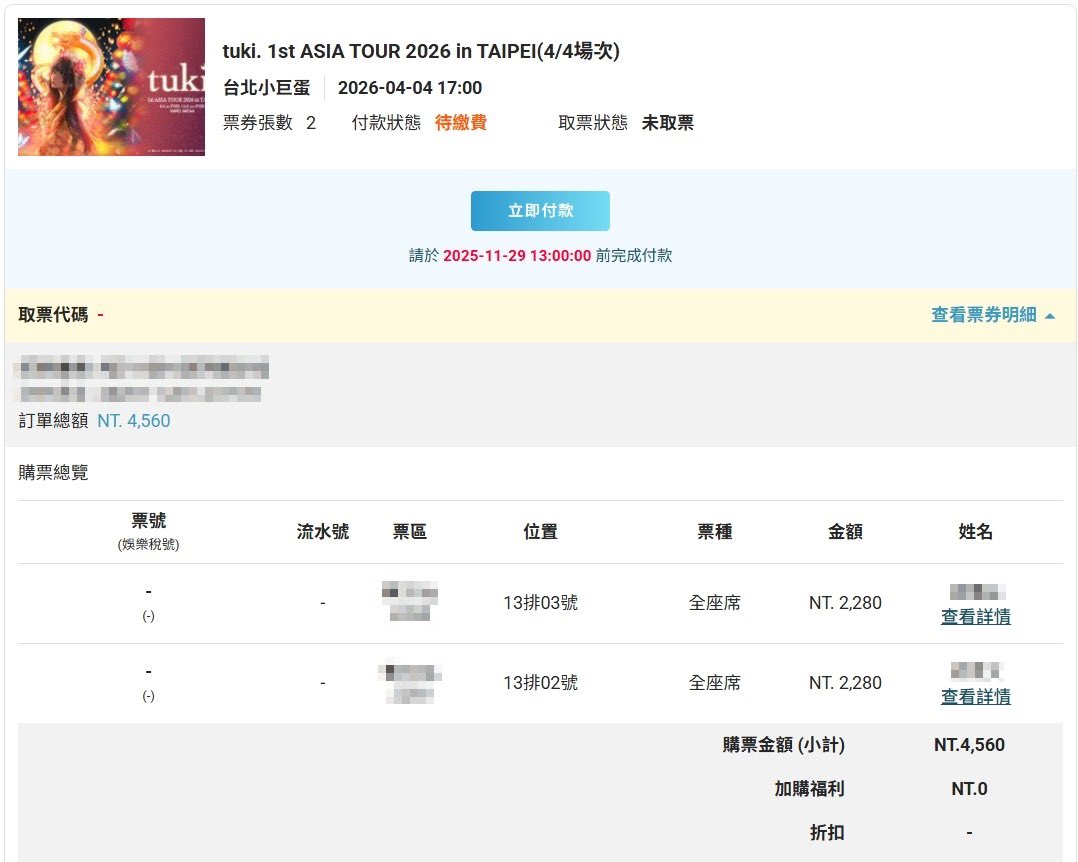The height and width of the screenshot is (862, 1078).
Task: Click the subtotal value NT.4,560
Action: point(969,744)
